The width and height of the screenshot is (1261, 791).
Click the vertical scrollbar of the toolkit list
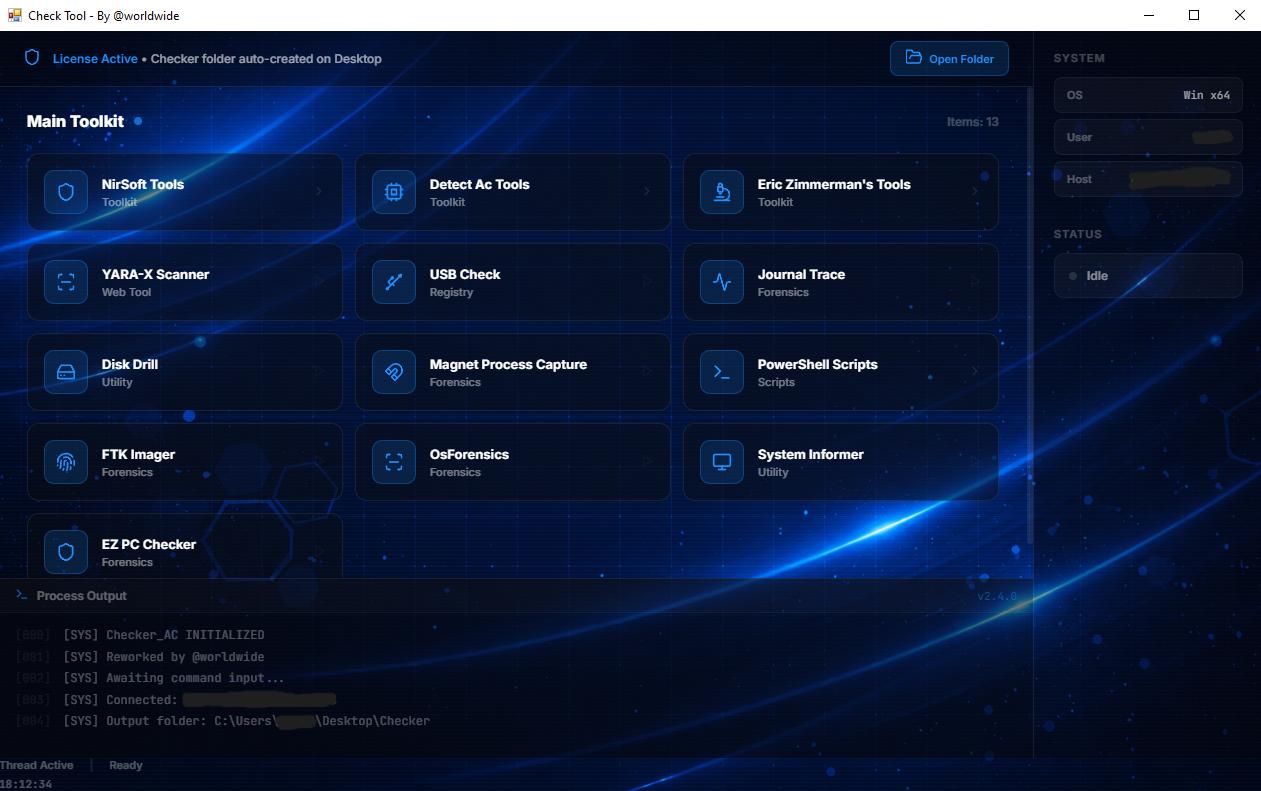[x=1030, y=315]
